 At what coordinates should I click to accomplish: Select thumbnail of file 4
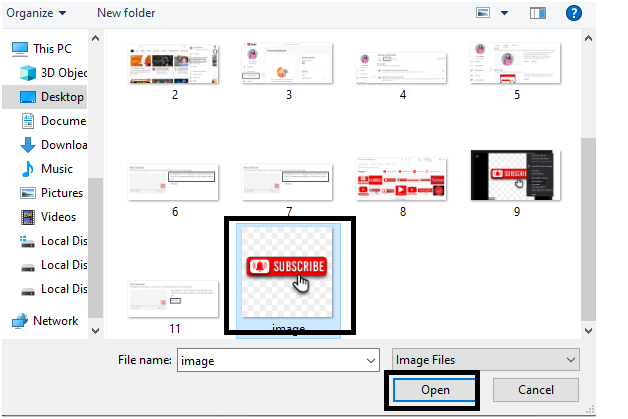[401, 68]
